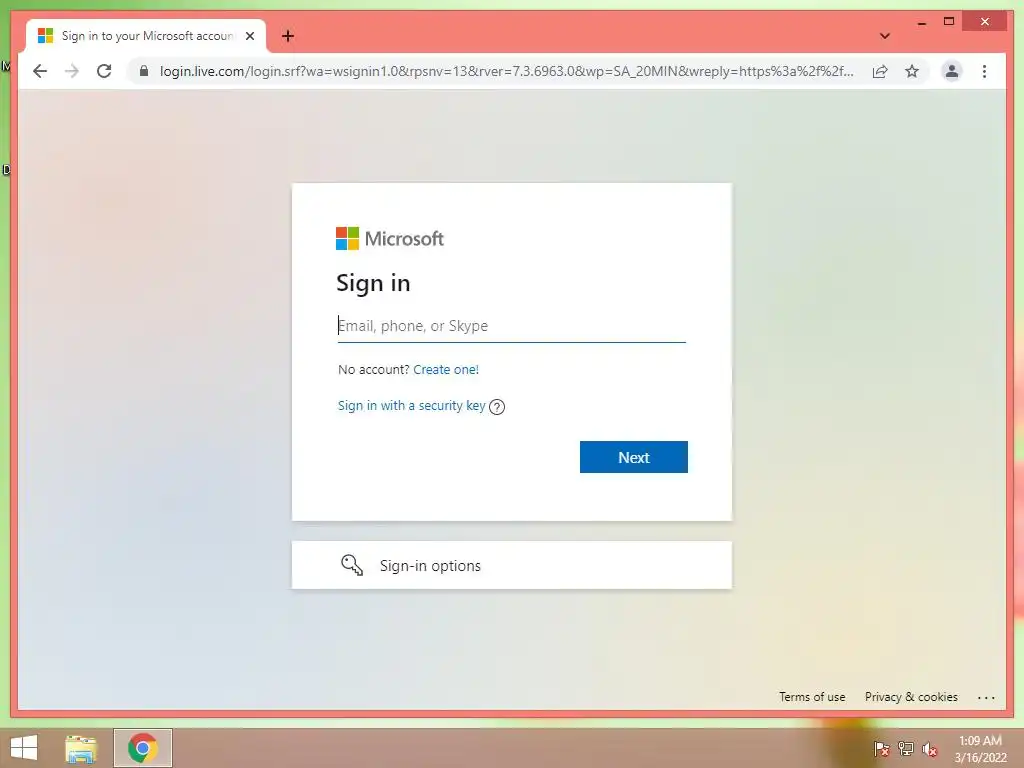Screen dimensions: 1024x768
Task: Open the Chrome profile avatar
Action: pyautogui.click(x=952, y=71)
